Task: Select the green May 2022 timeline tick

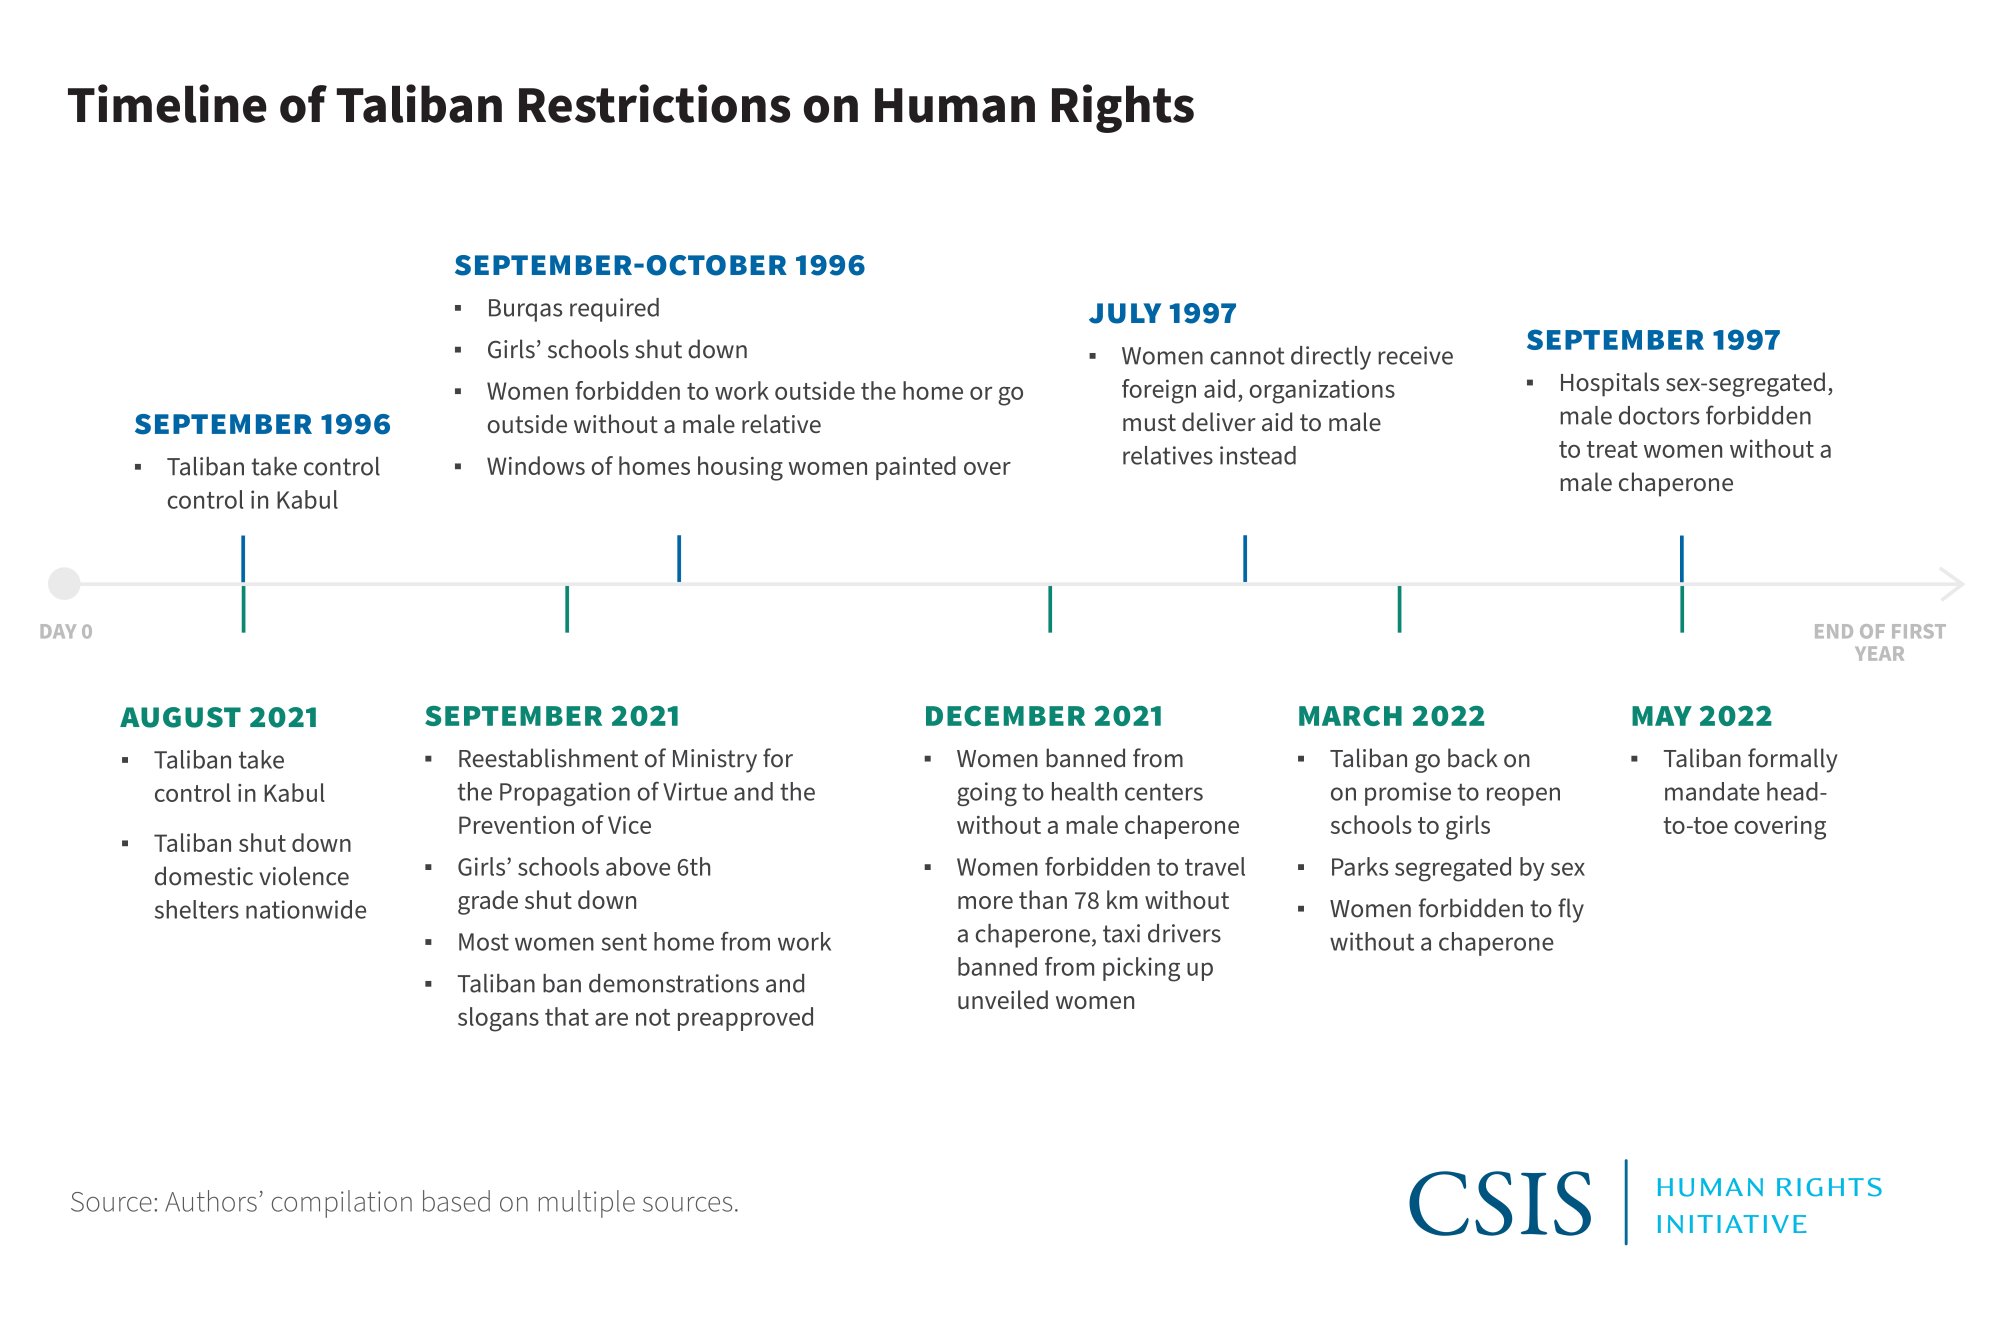Action: click(1682, 609)
